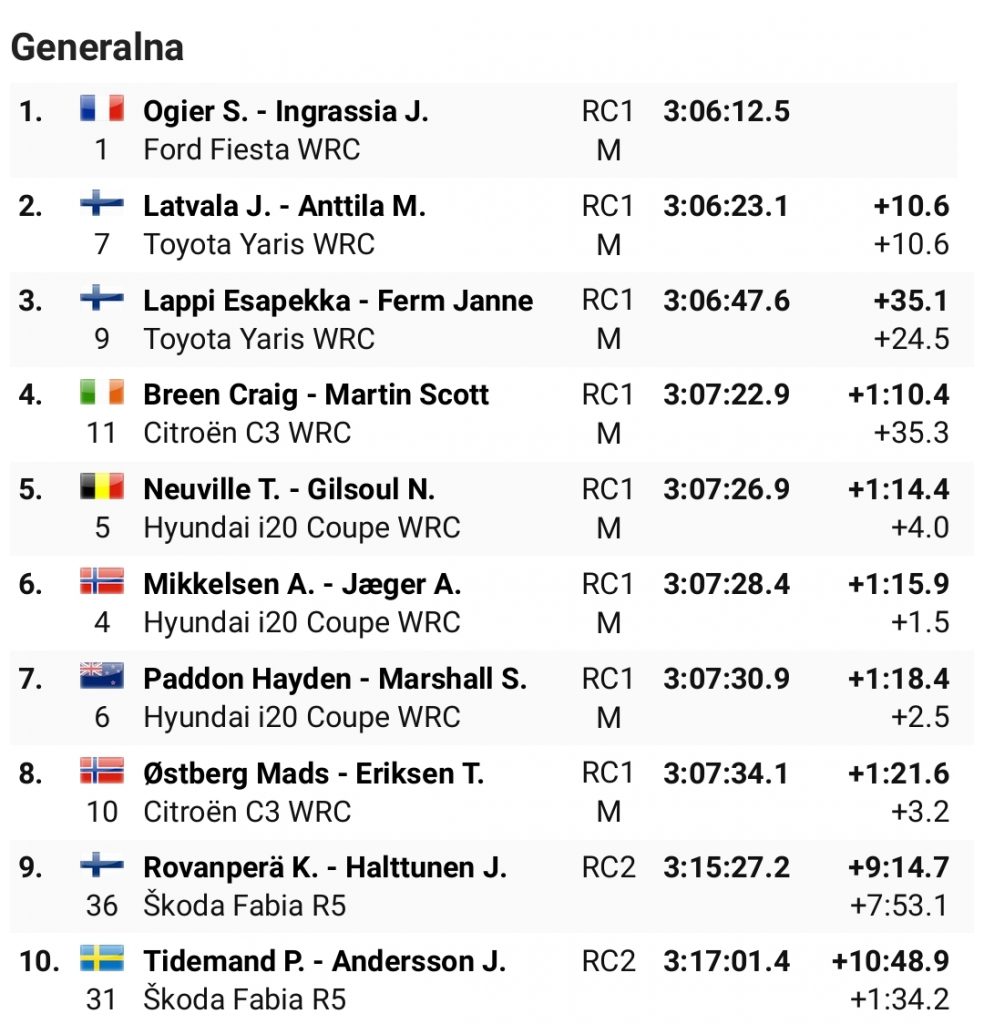Click Ogier's total time 3:06:12.5

(727, 112)
